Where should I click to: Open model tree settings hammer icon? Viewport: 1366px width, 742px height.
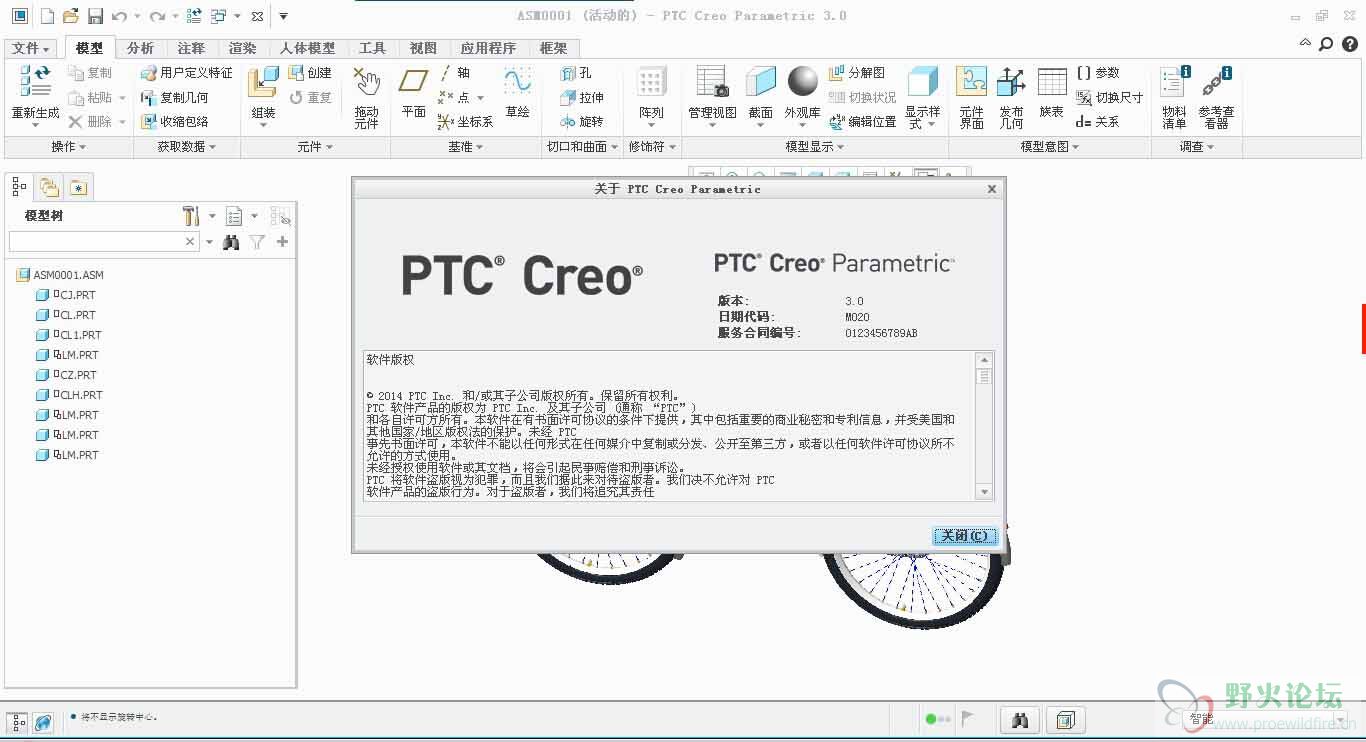click(191, 215)
